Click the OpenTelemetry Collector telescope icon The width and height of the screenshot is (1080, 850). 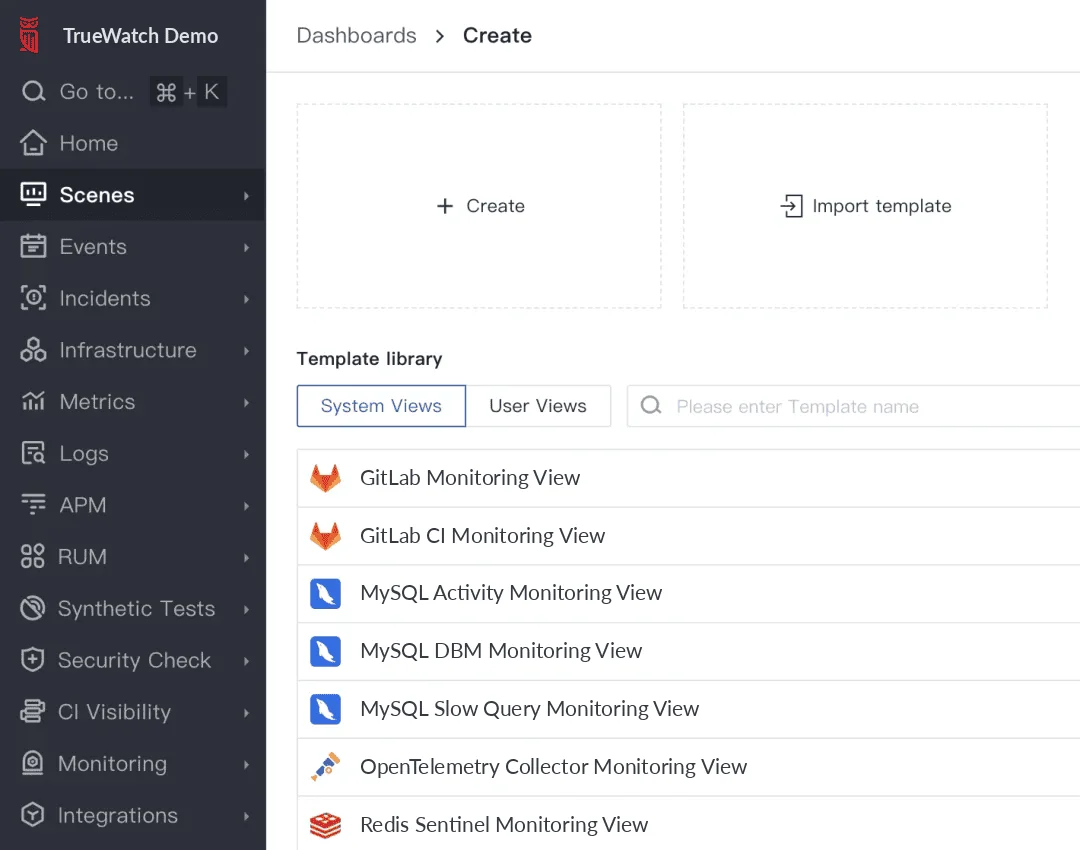(x=325, y=767)
